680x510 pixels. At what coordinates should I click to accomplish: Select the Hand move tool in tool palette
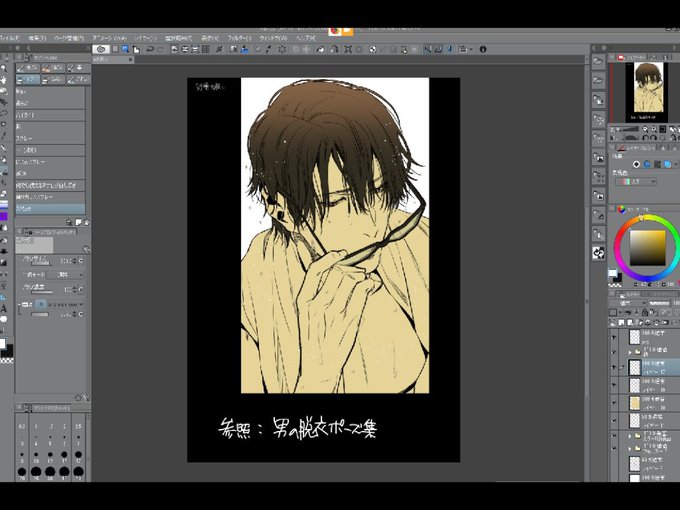click(x=3, y=80)
